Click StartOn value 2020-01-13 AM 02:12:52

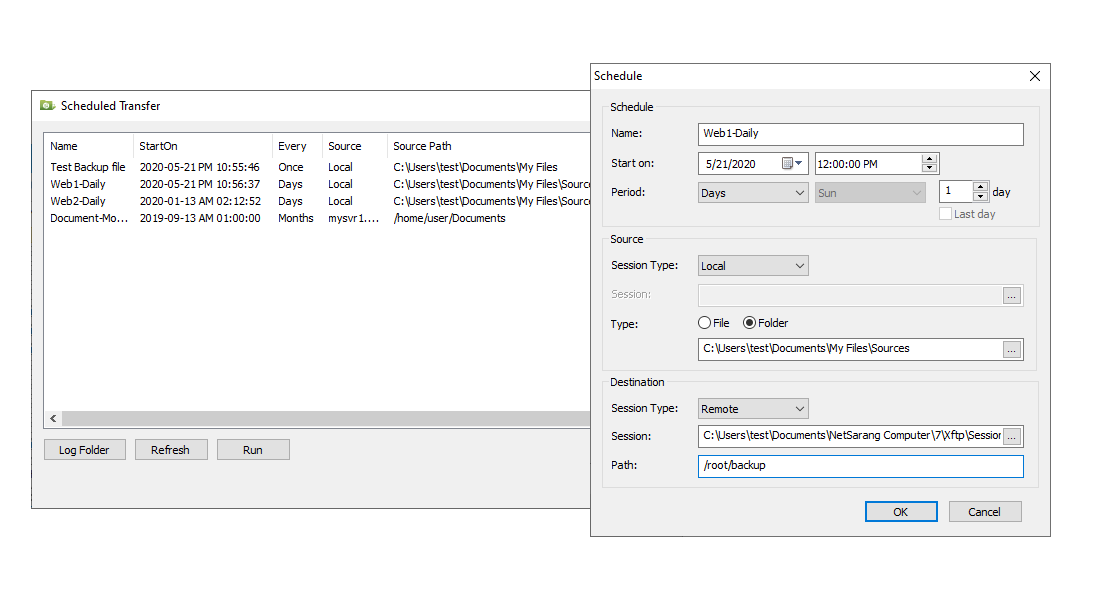coord(200,201)
